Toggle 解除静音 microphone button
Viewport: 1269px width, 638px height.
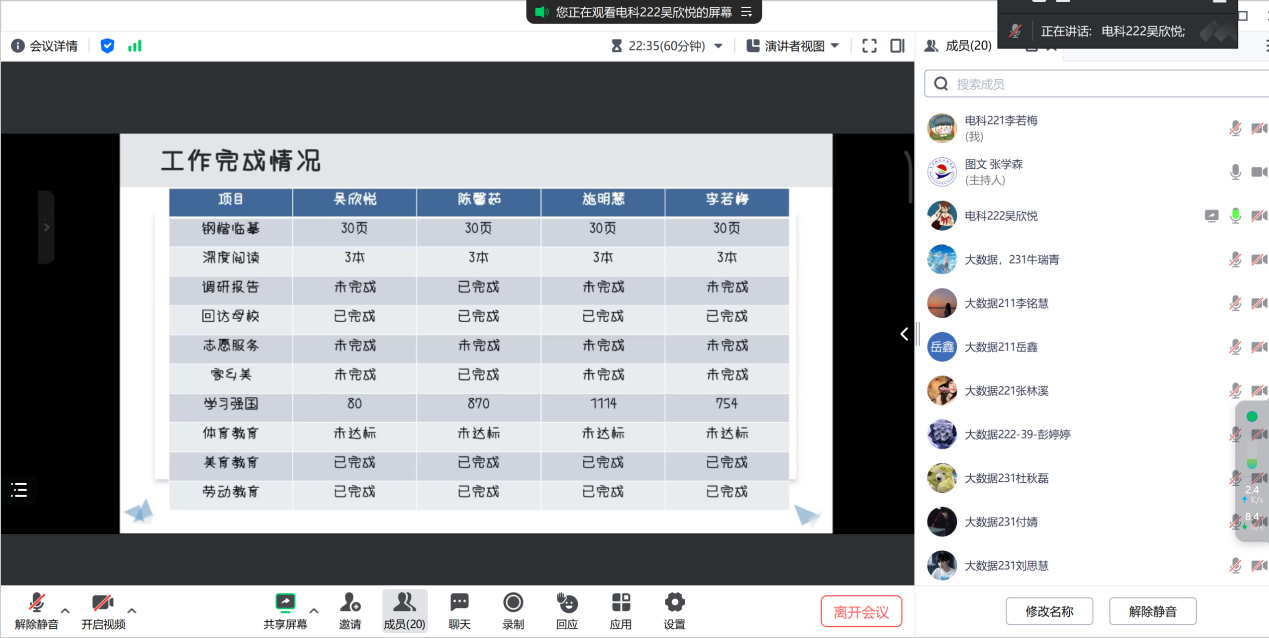coord(37,603)
